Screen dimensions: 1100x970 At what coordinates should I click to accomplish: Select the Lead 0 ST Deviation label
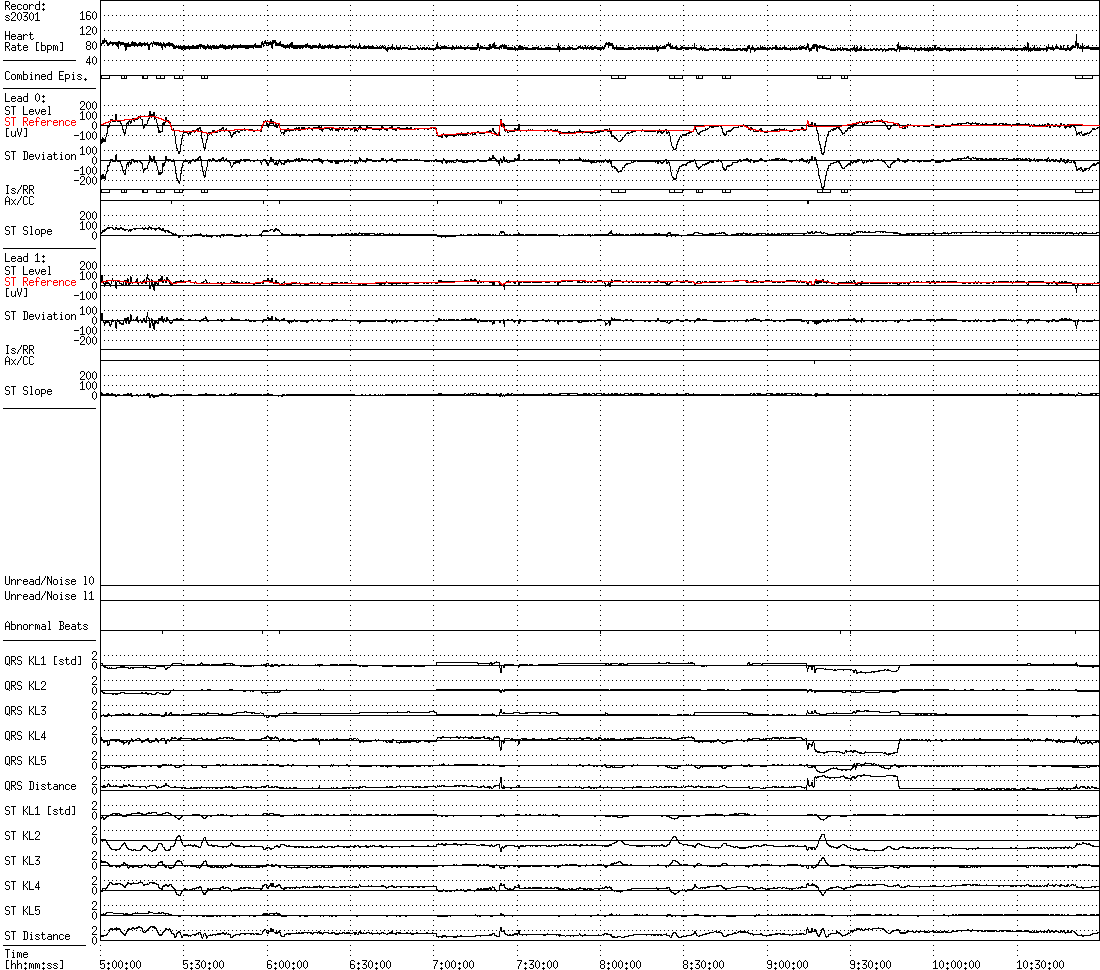(40, 156)
